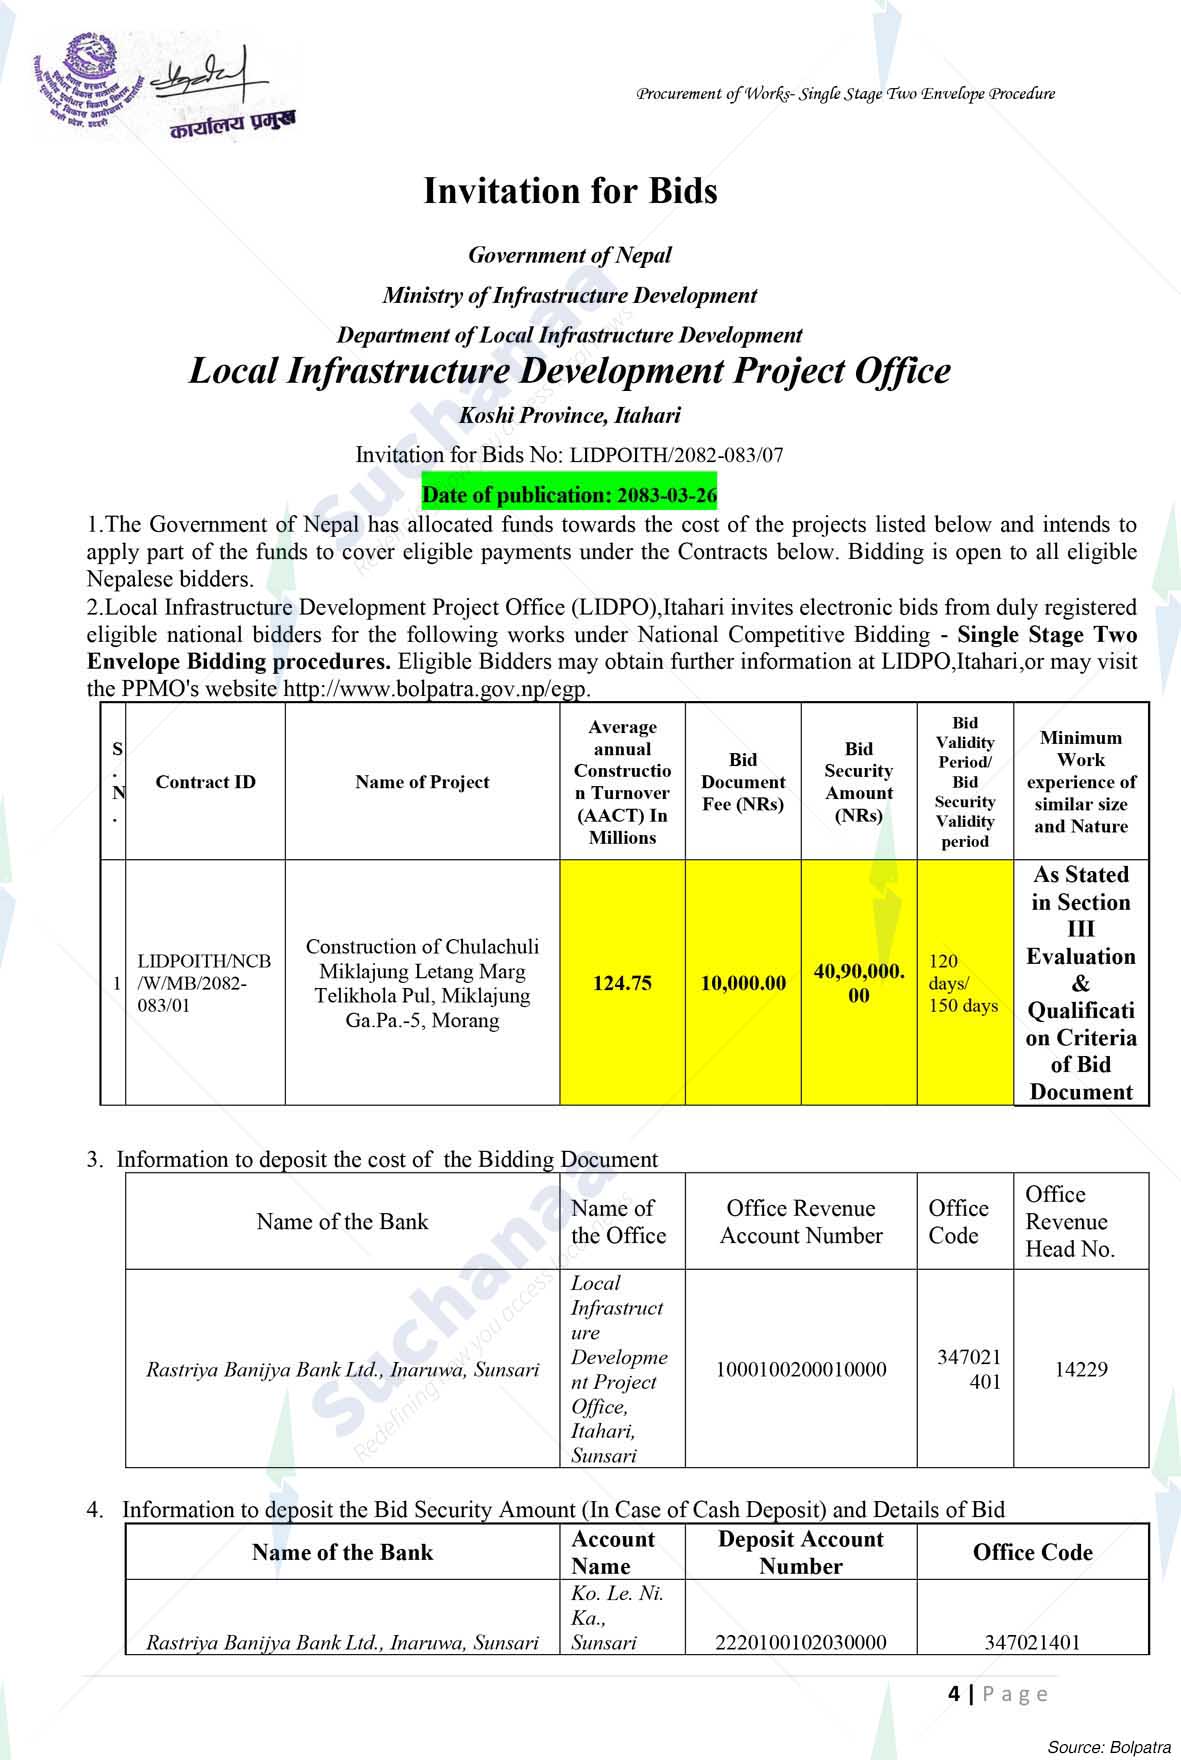Click the 'Contract ID' column header

pos(205,782)
